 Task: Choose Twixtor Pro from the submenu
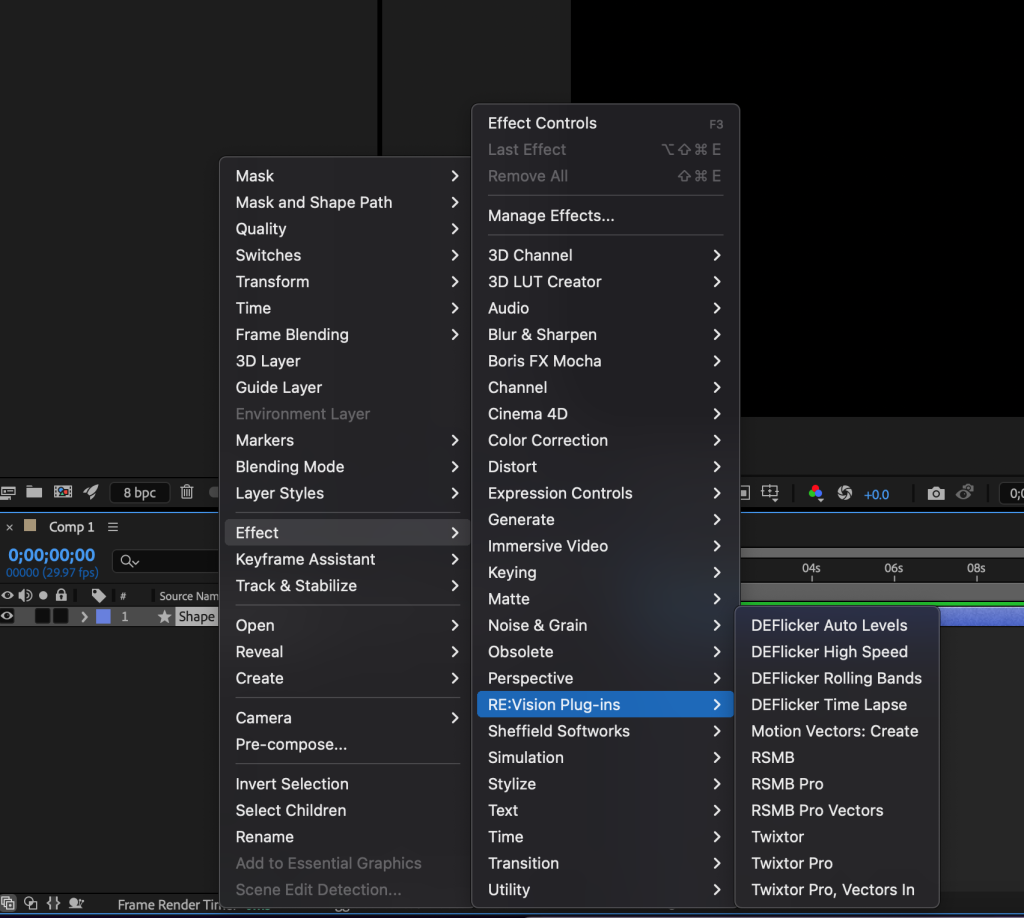[791, 863]
